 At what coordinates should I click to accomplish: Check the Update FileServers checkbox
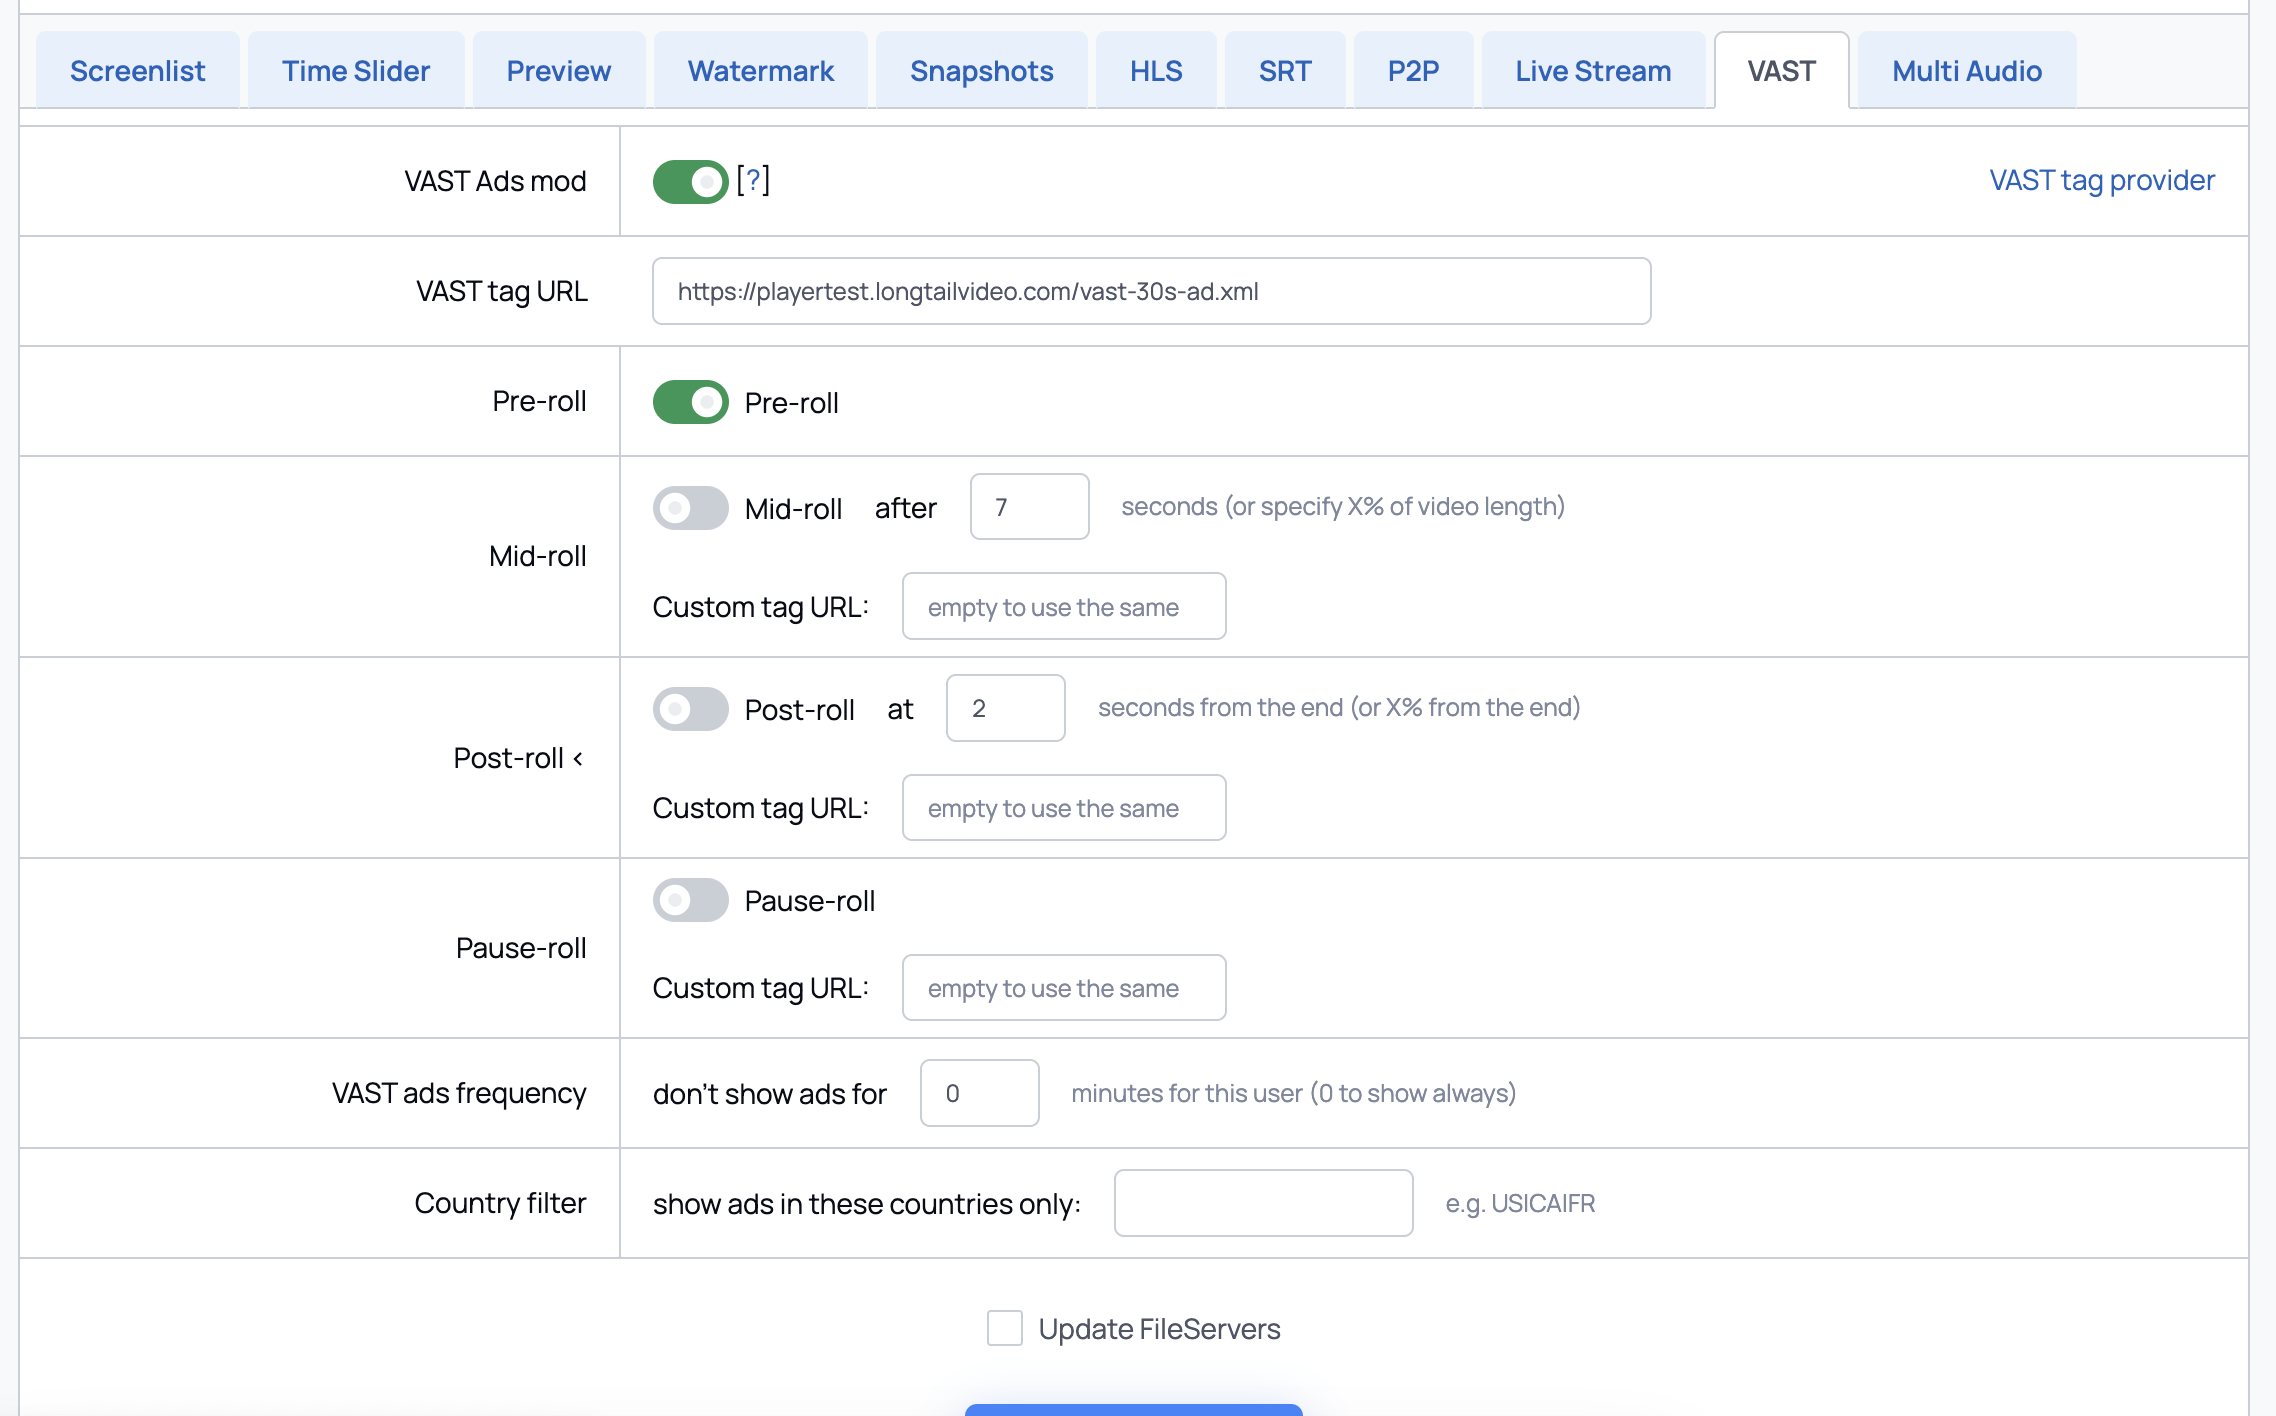click(x=1004, y=1328)
